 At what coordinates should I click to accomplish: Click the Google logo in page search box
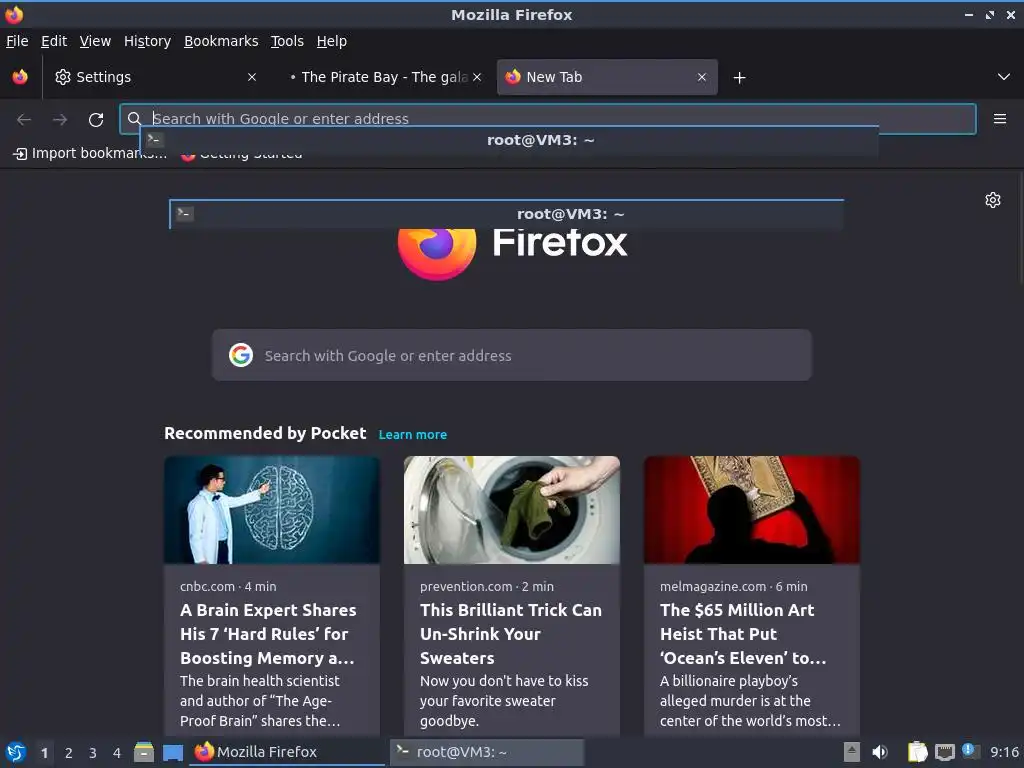(241, 355)
